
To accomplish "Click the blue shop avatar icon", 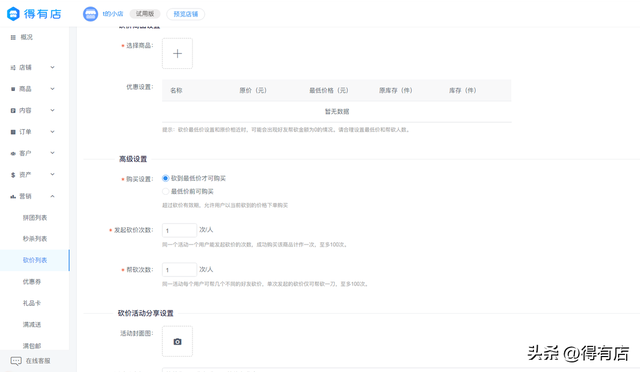I will coord(90,14).
